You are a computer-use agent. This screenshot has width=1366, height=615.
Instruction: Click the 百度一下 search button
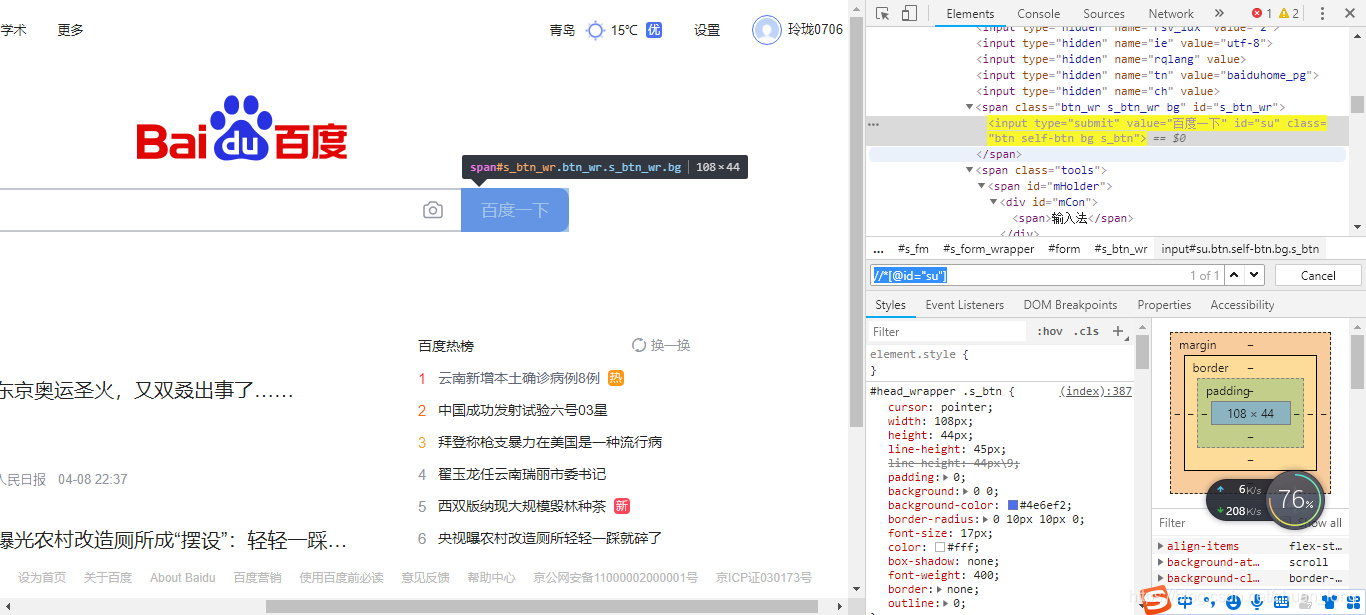click(x=514, y=210)
